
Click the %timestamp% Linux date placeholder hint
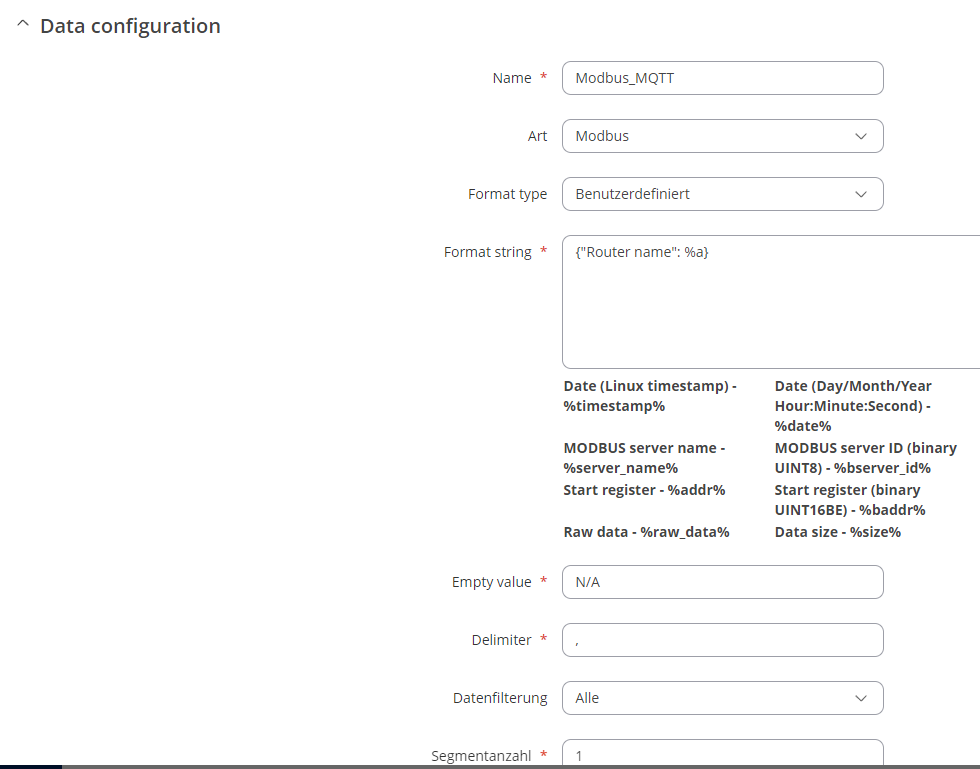coord(650,396)
